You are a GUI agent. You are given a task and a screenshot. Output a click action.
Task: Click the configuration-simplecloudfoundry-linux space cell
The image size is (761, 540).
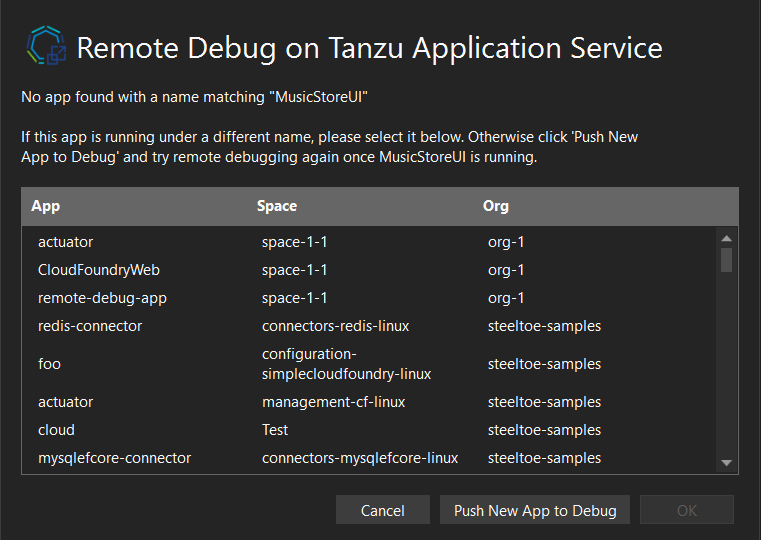click(346, 364)
